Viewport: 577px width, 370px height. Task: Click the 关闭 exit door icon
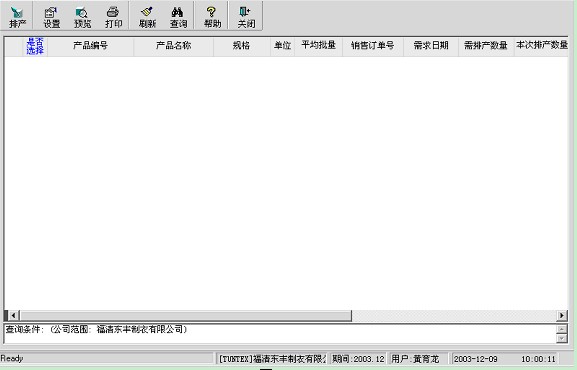(x=246, y=17)
